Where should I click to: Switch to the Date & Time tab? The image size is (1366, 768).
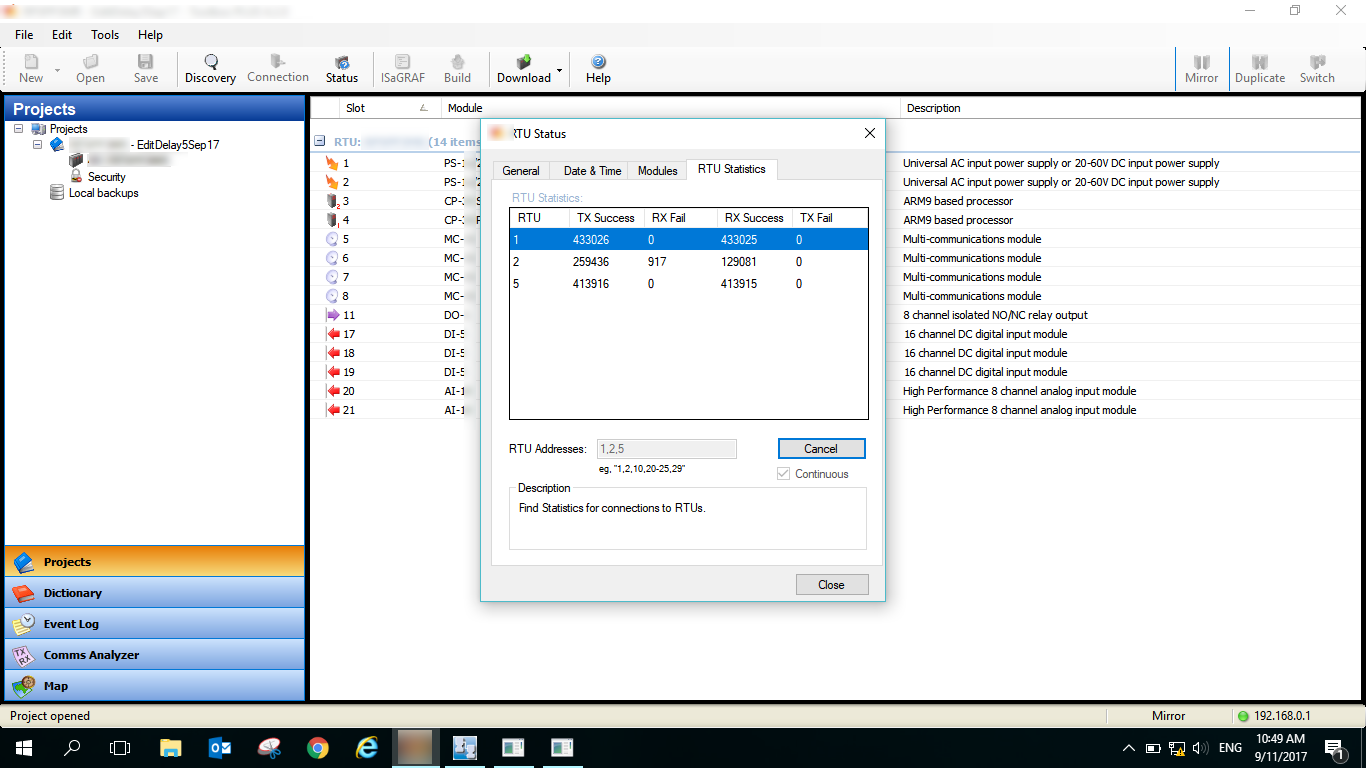pos(592,171)
